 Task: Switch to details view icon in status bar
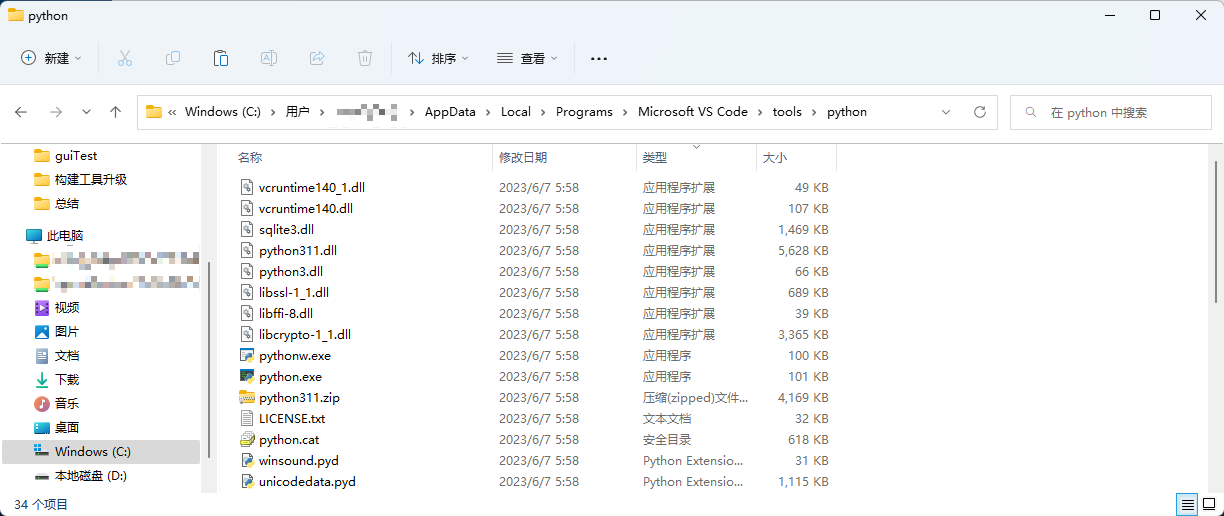pos(1186,505)
